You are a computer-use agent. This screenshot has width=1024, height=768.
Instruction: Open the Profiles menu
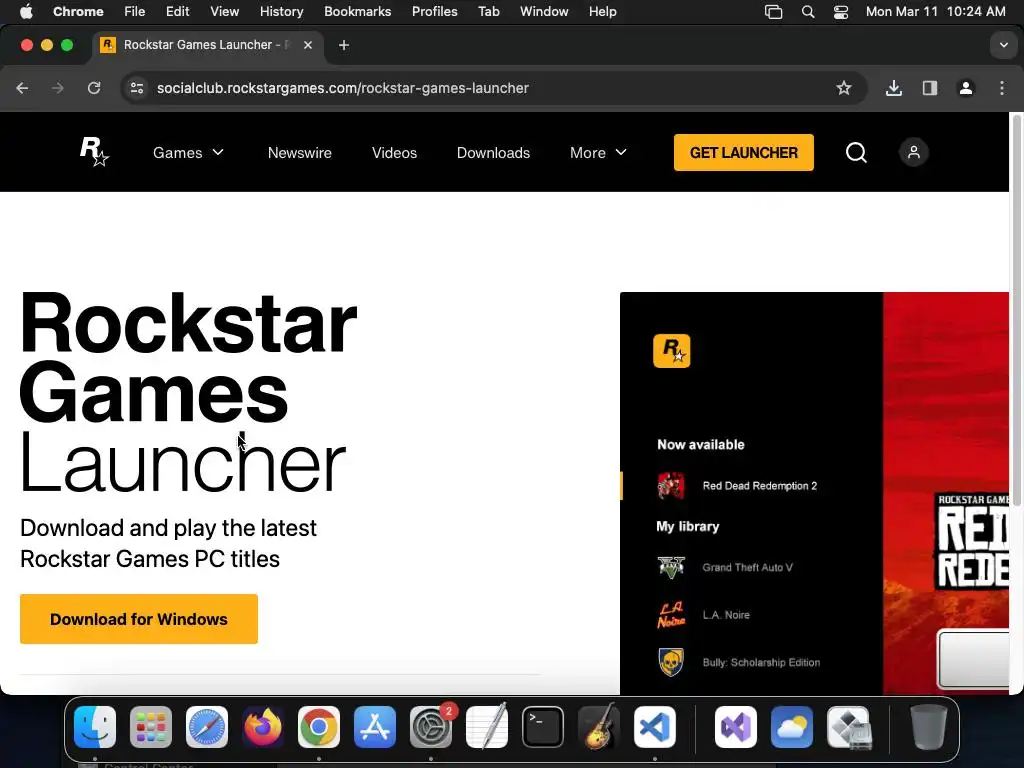[434, 11]
